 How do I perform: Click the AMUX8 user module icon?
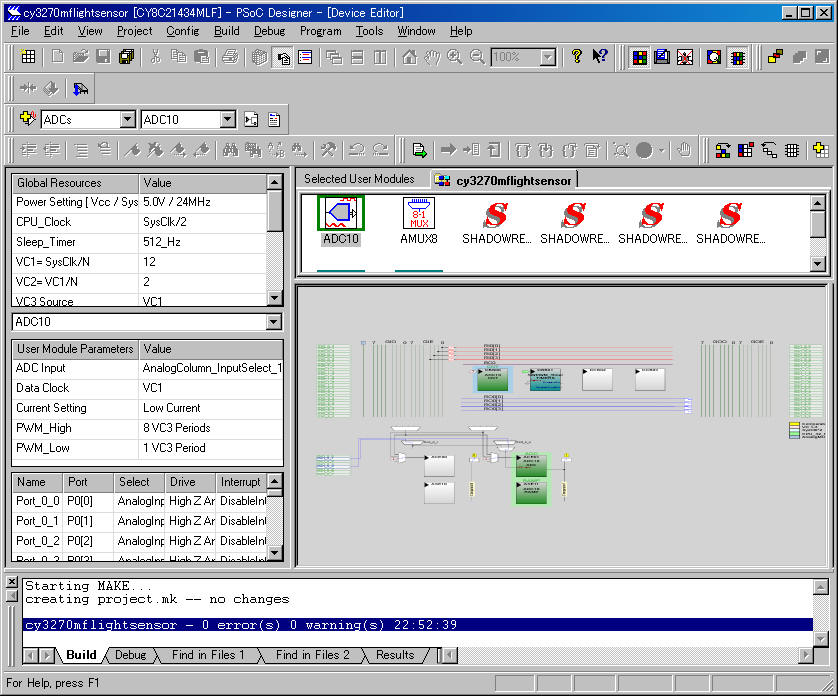pos(418,213)
